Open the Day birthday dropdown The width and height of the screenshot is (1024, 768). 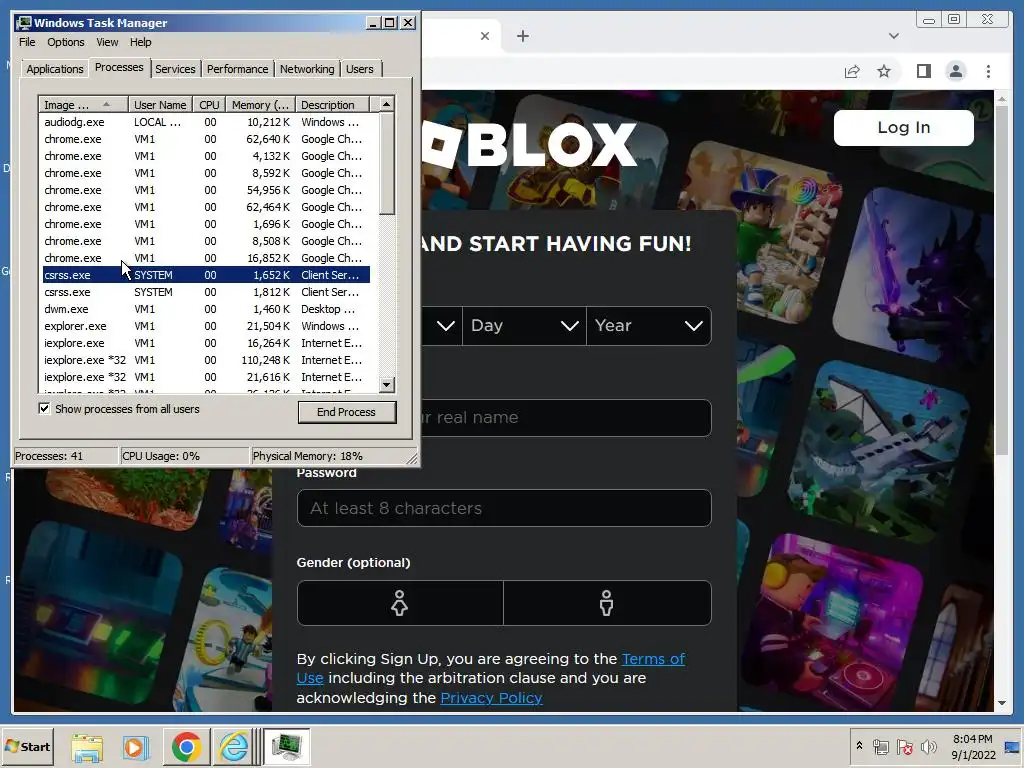[524, 325]
